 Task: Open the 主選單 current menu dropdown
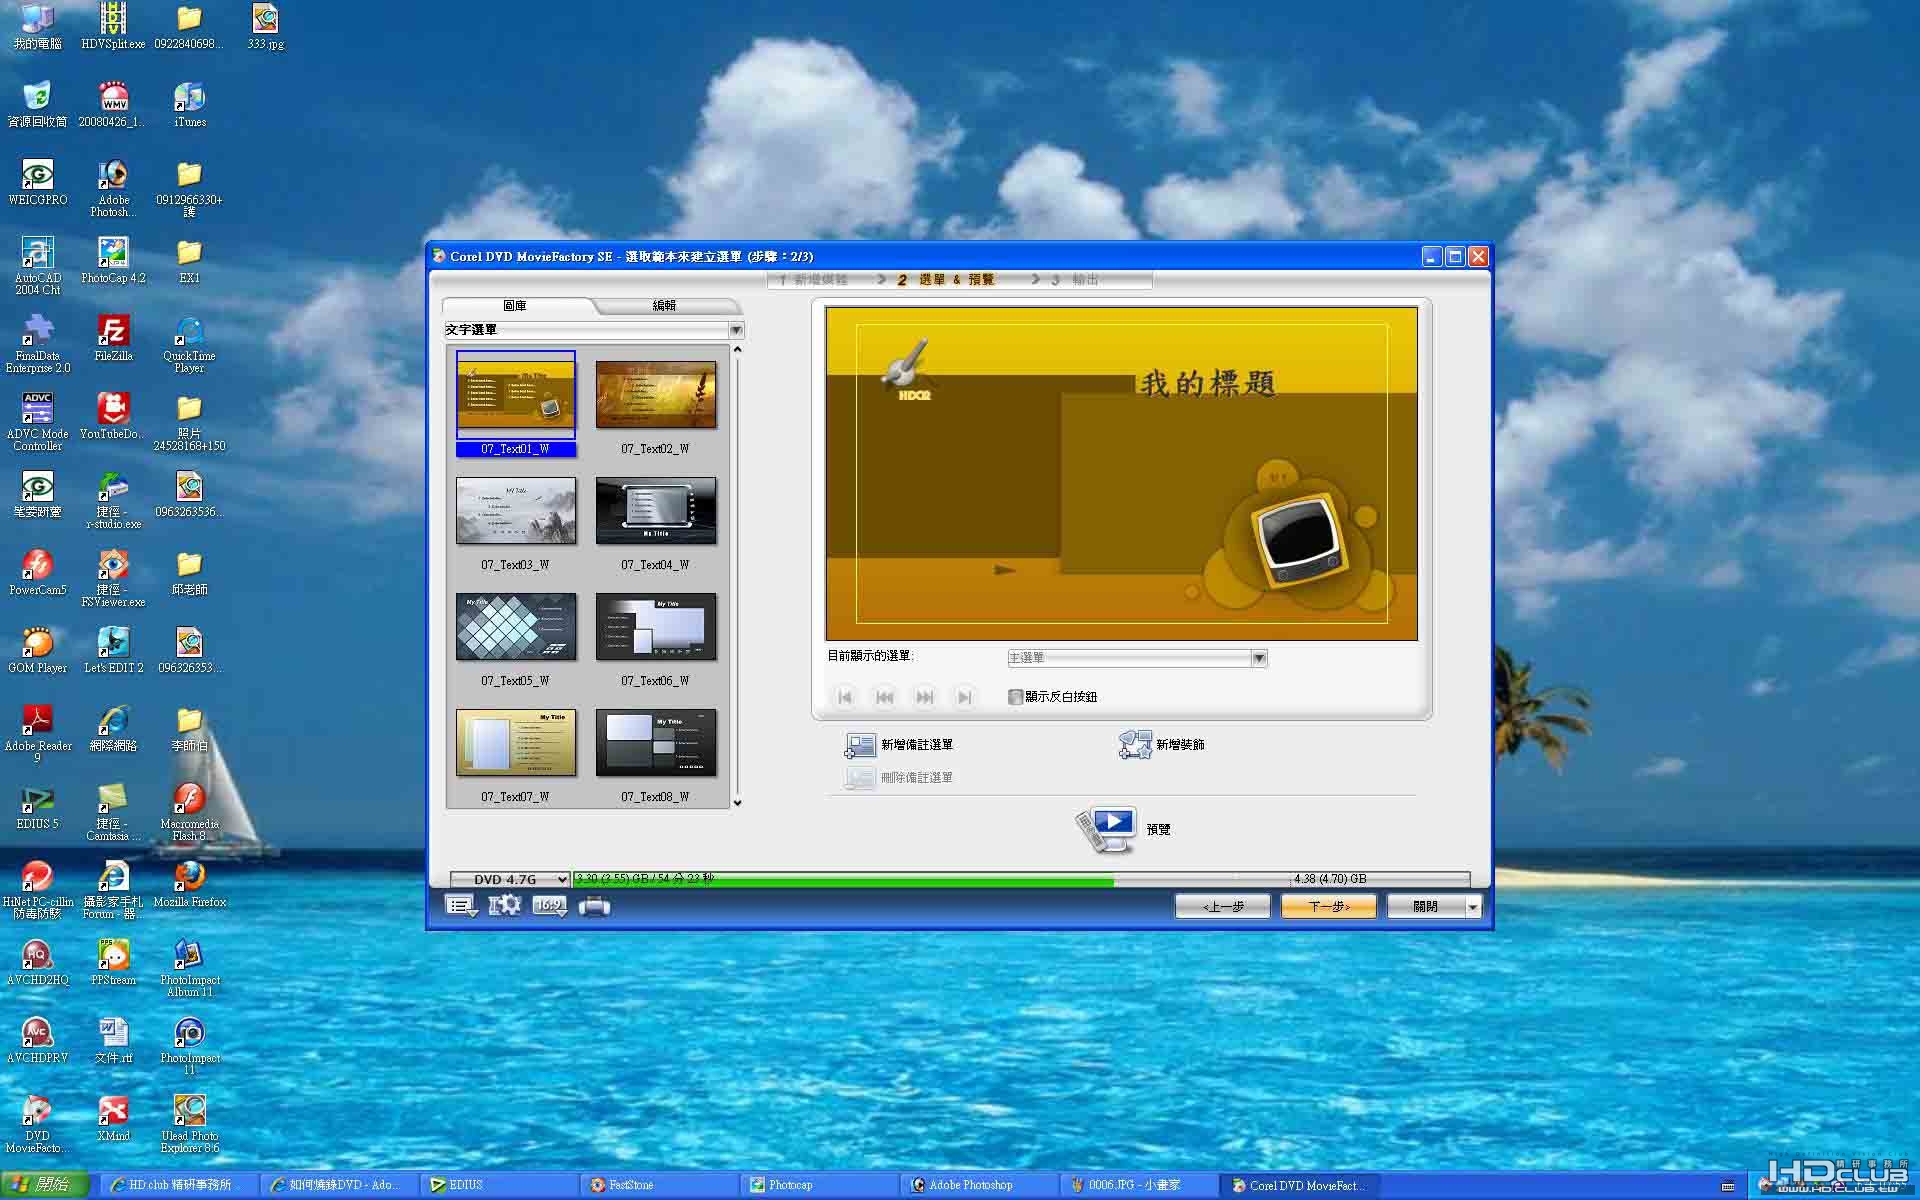(x=1259, y=658)
